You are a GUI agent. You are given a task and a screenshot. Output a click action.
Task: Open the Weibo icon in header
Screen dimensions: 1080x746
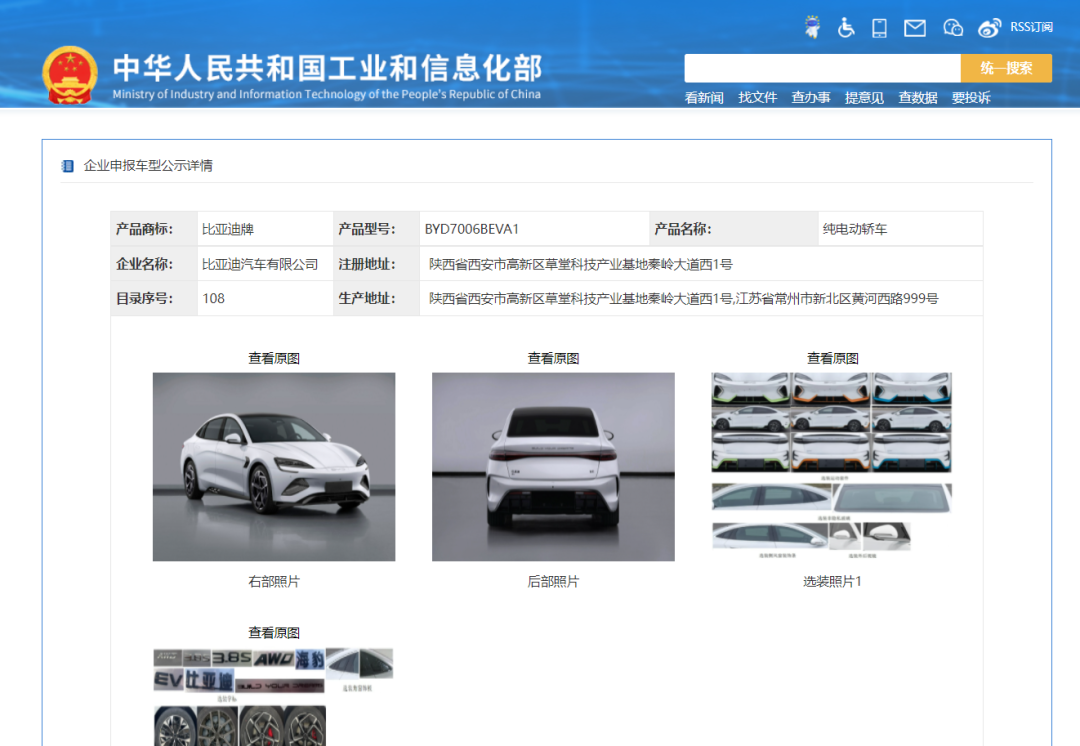(x=989, y=28)
